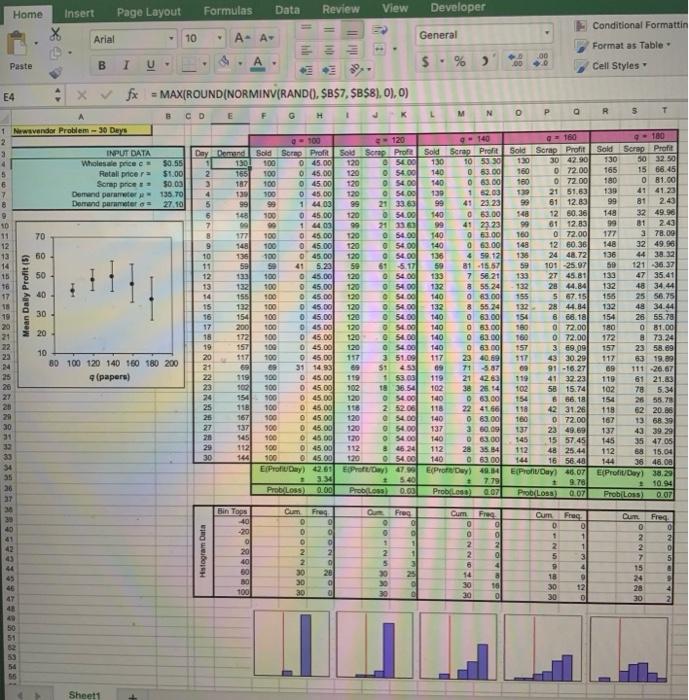Click the Increase Indent icon
The width and height of the screenshot is (689, 700).
coord(329,70)
